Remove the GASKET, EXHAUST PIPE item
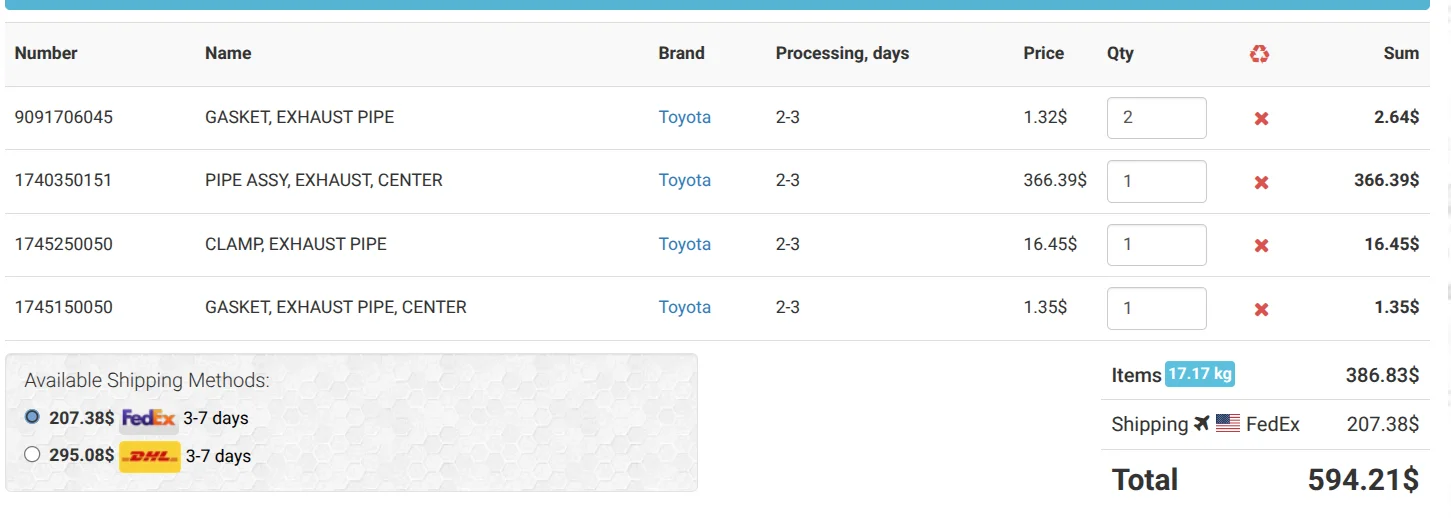The image size is (1451, 518). pos(1261,118)
